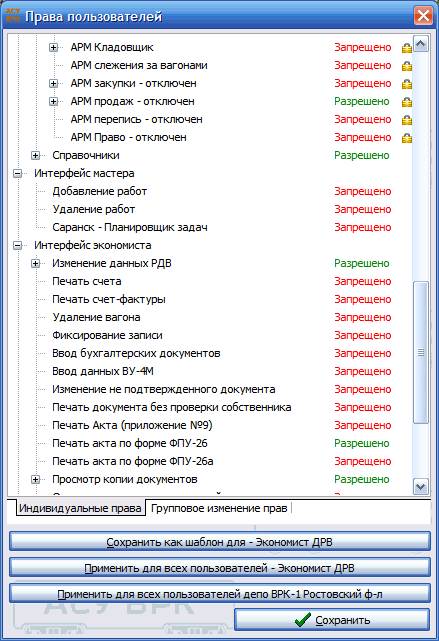
Task: Expand the Справочники tree node
Action: point(36,155)
